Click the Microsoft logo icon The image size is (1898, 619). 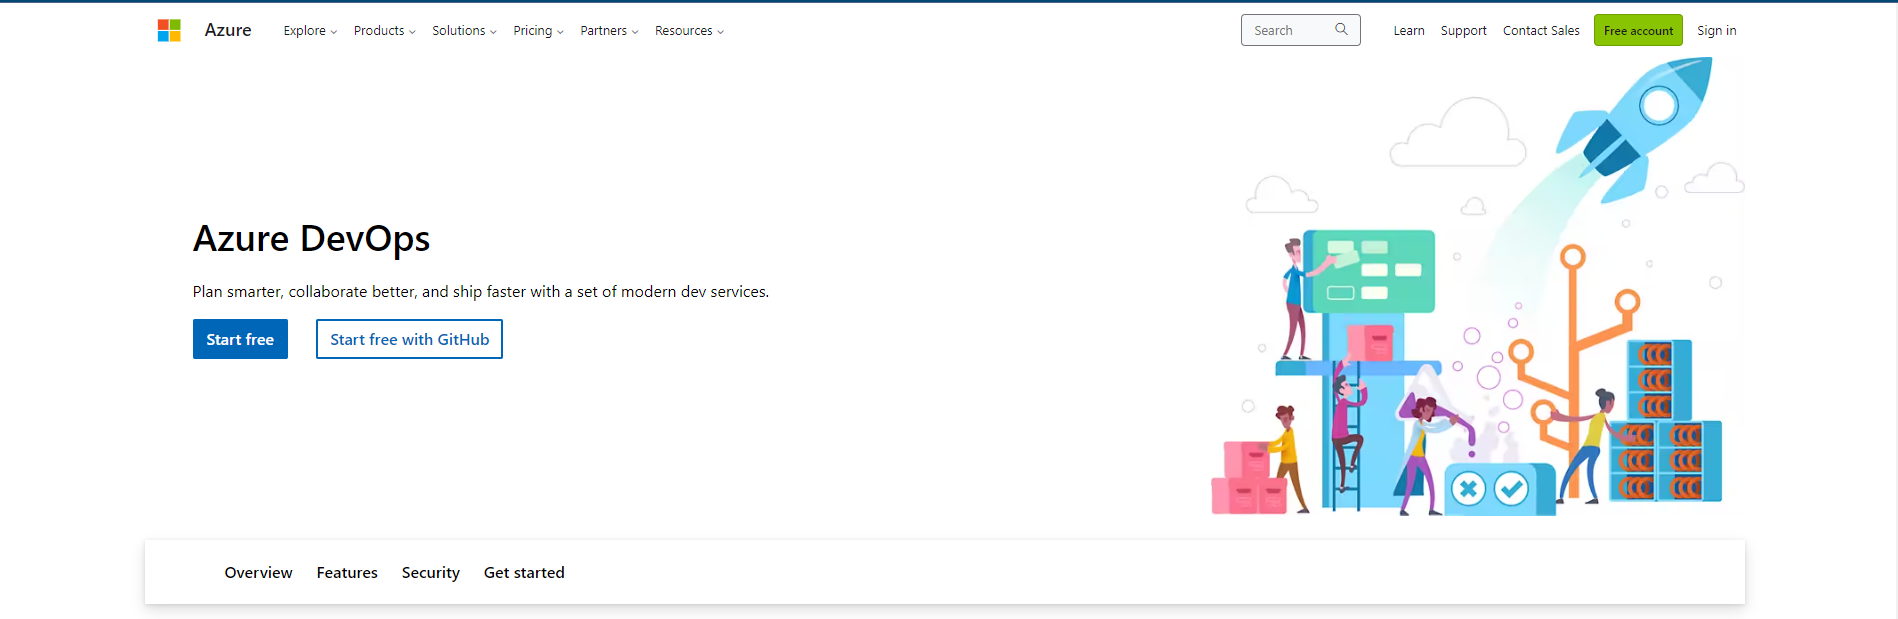[169, 31]
